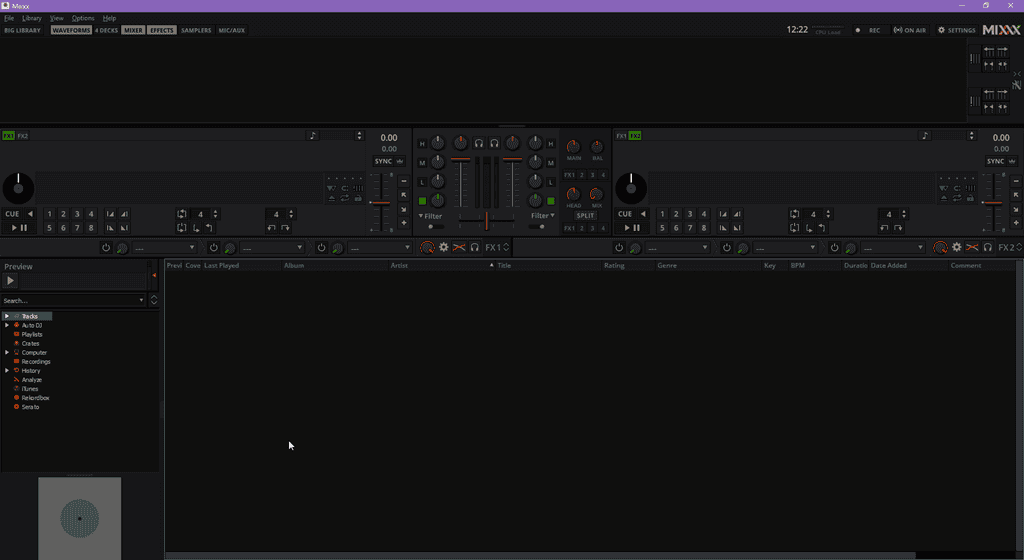Screen dimensions: 1024x560
Task: Select Rekordbox in library sidebar
Action: point(35,397)
